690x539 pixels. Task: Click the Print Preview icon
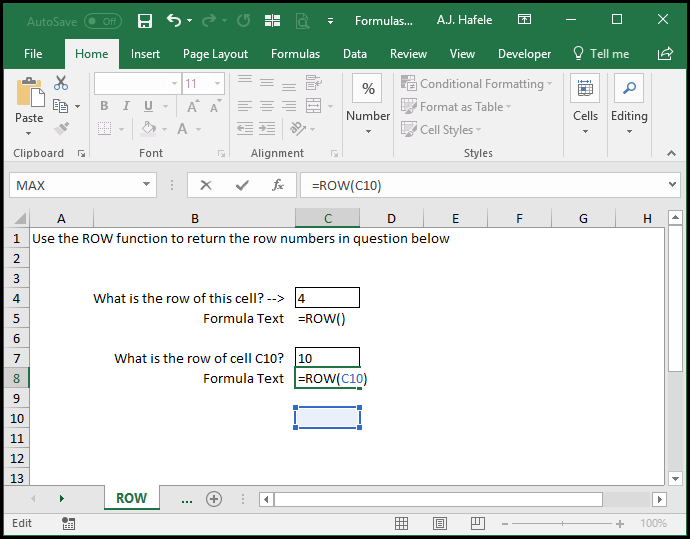coord(302,21)
